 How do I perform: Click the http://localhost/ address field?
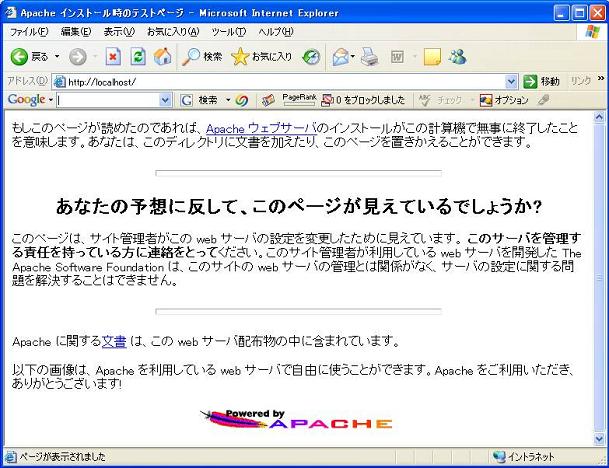[x=286, y=82]
